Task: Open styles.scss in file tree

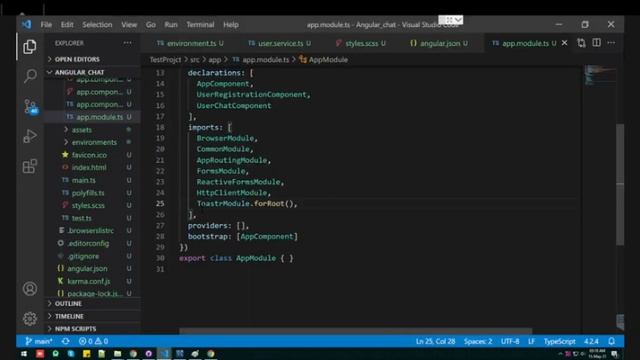Action: (x=88, y=205)
